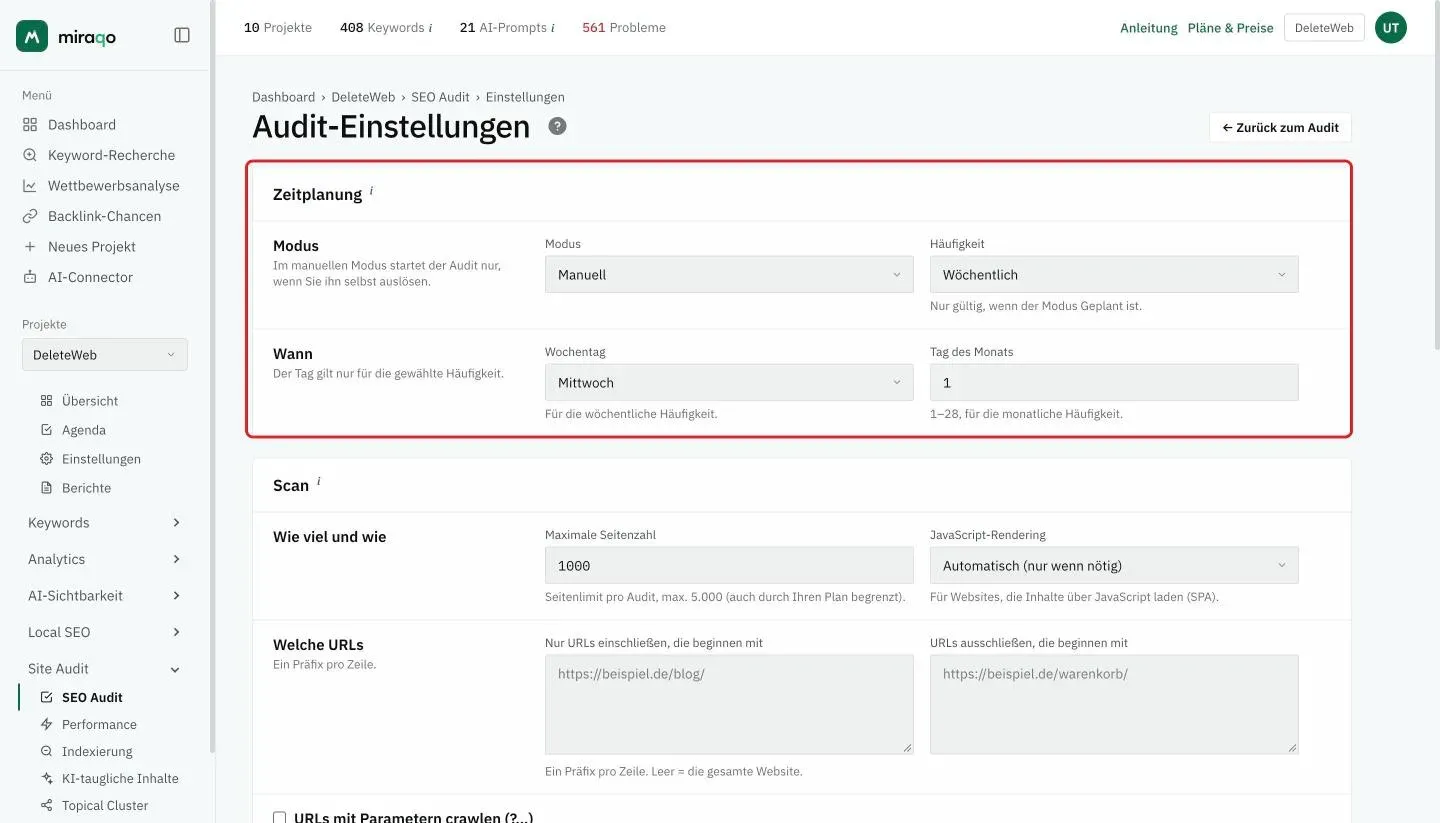Click the Dashboard breadcrumb link
The width and height of the screenshot is (1440, 823).
coord(283,97)
